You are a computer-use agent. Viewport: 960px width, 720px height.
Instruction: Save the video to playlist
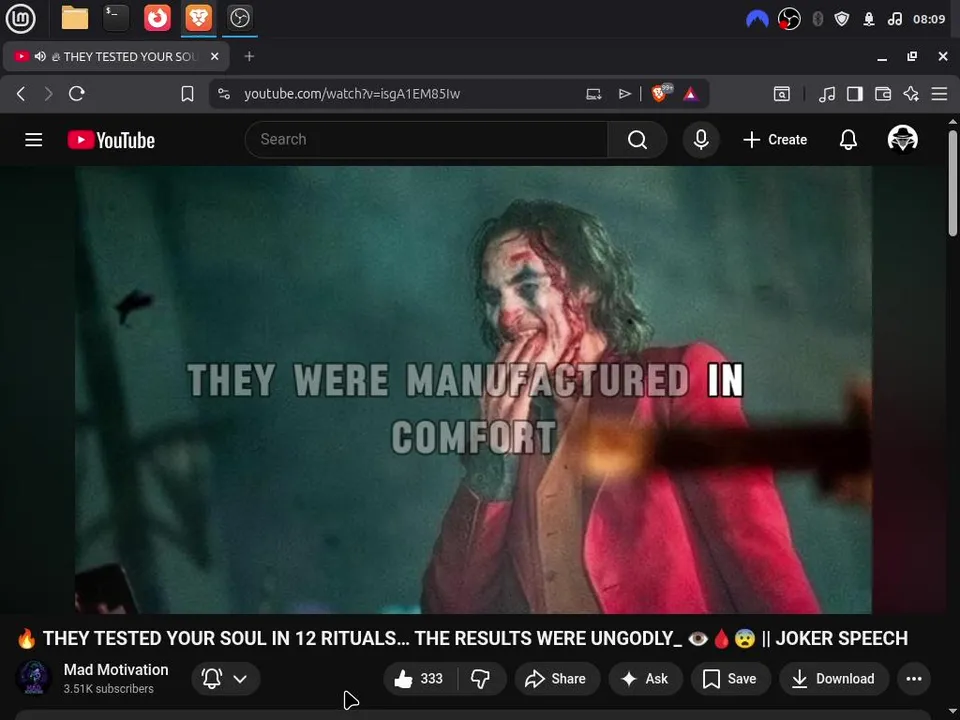(x=730, y=678)
